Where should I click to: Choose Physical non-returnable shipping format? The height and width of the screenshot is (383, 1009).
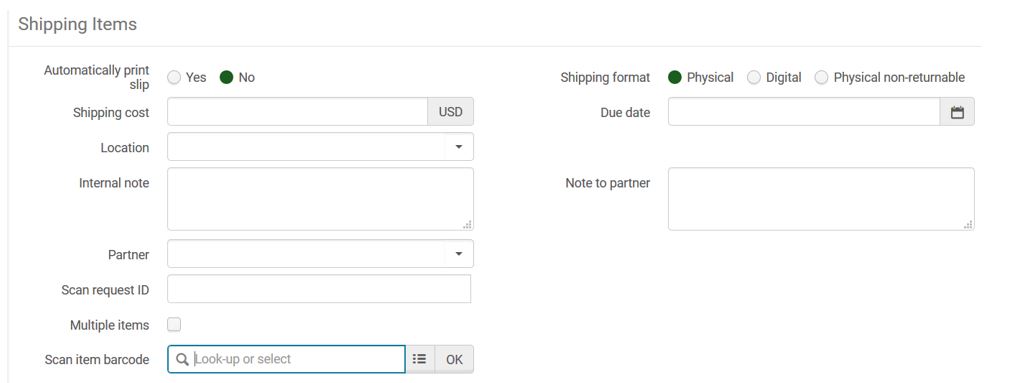click(x=822, y=77)
